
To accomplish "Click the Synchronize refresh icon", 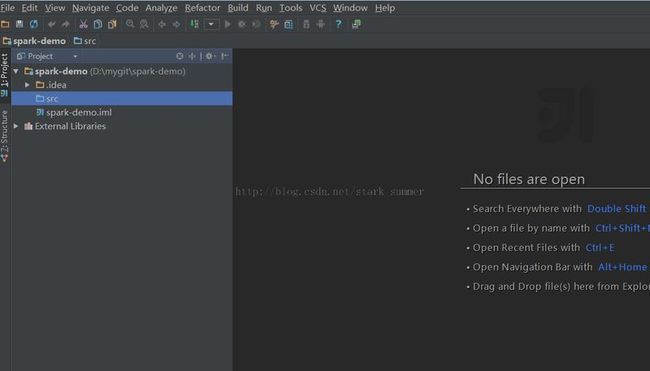I will tap(34, 24).
